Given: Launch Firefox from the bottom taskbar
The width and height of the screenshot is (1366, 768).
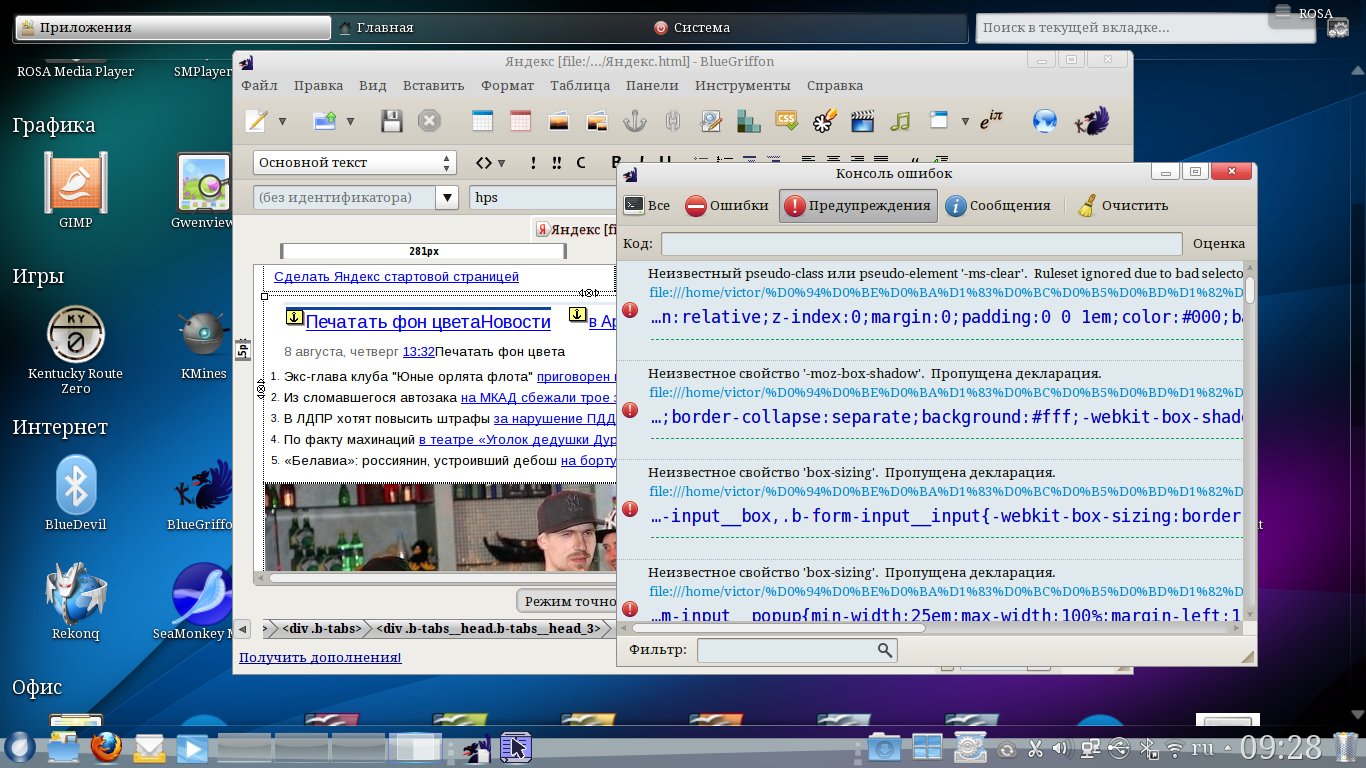Looking at the screenshot, I should 105,748.
